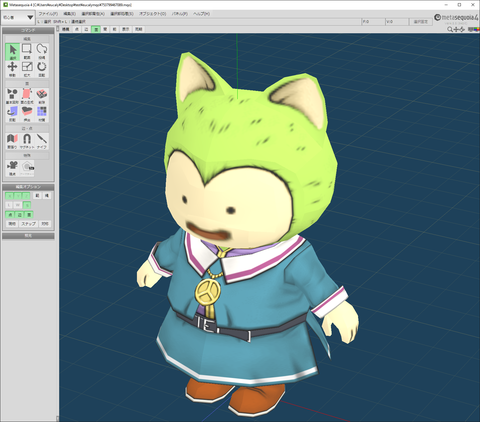Open the ヘルプ(H) menu
This screenshot has height=422, width=480.
[x=201, y=14]
